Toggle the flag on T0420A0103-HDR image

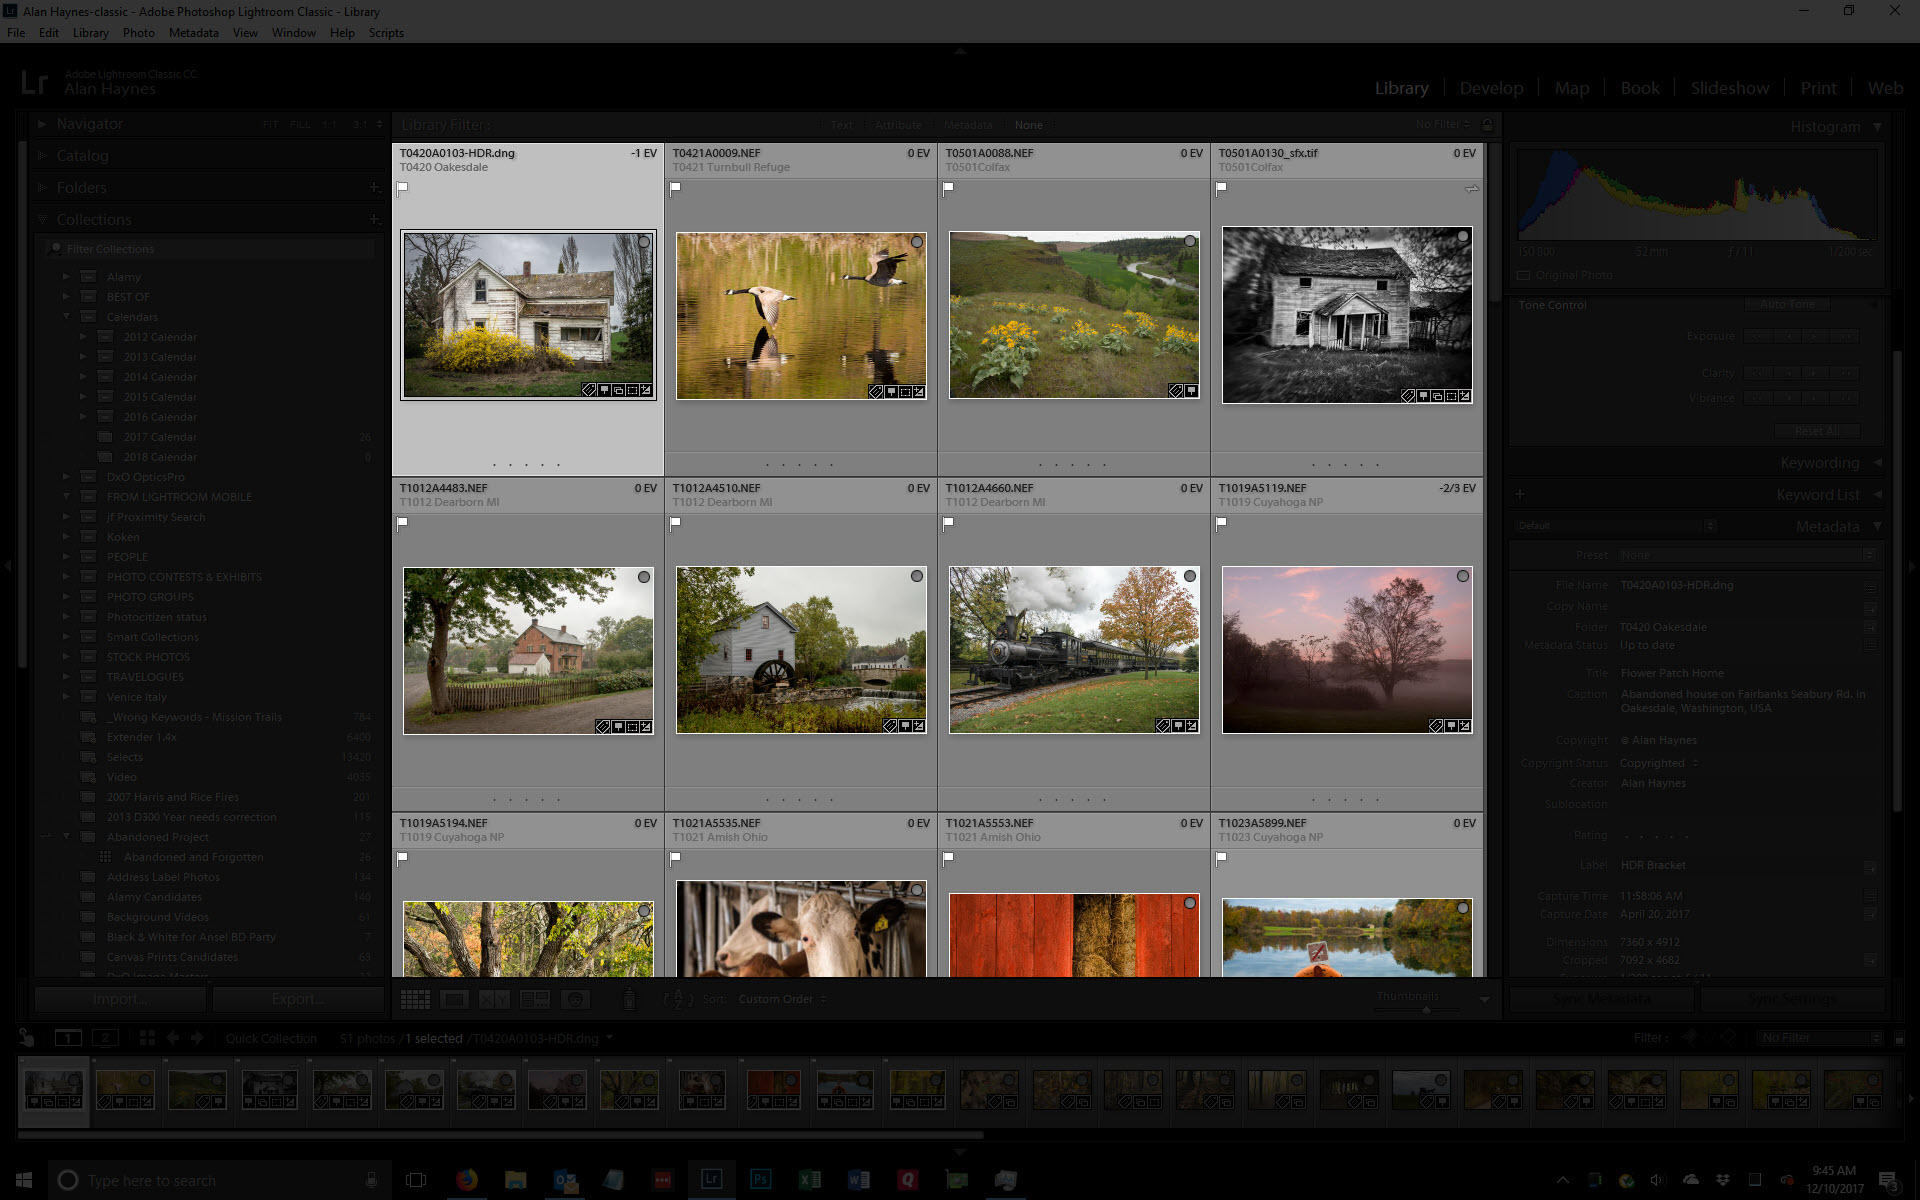402,187
